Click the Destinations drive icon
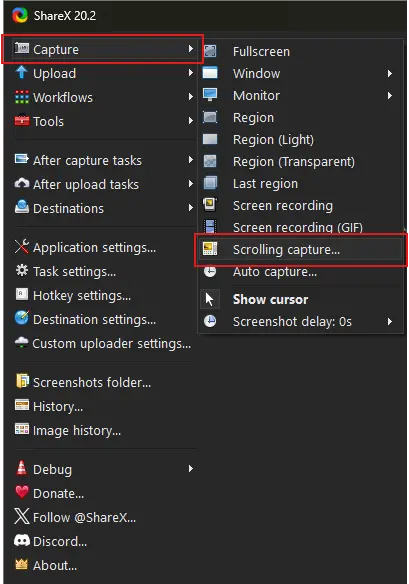Screen dimensions: 409x584 click(x=22, y=207)
